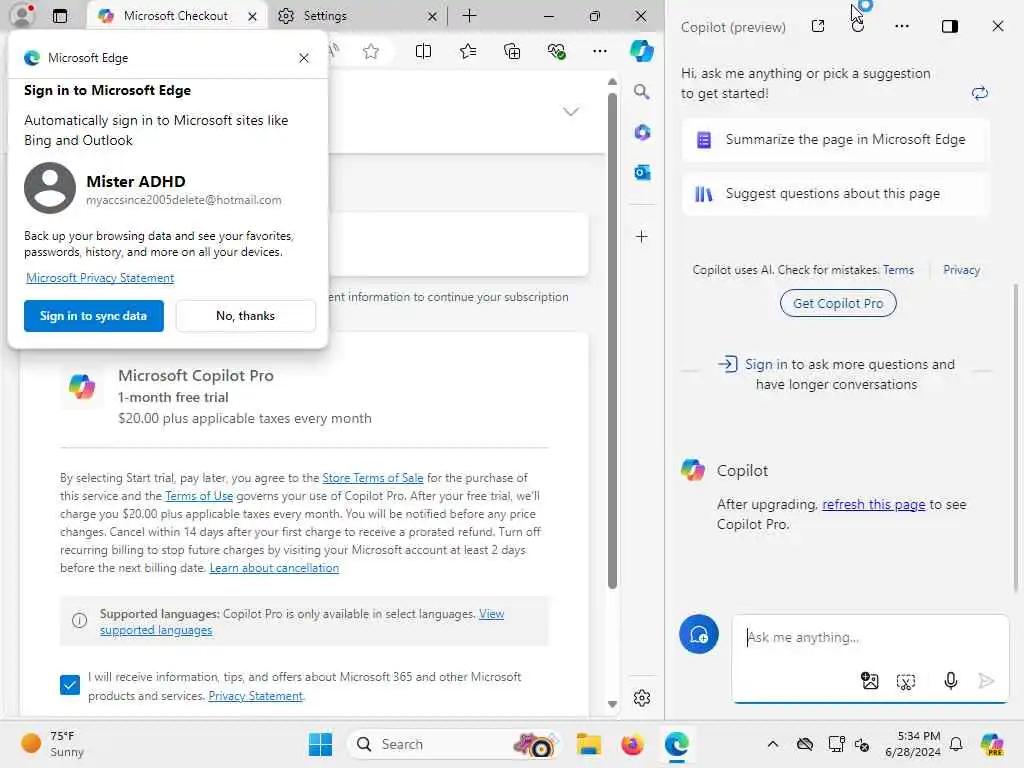The height and width of the screenshot is (768, 1024).
Task: Dismiss the Microsoft Edge sign-in popup
Action: point(304,58)
